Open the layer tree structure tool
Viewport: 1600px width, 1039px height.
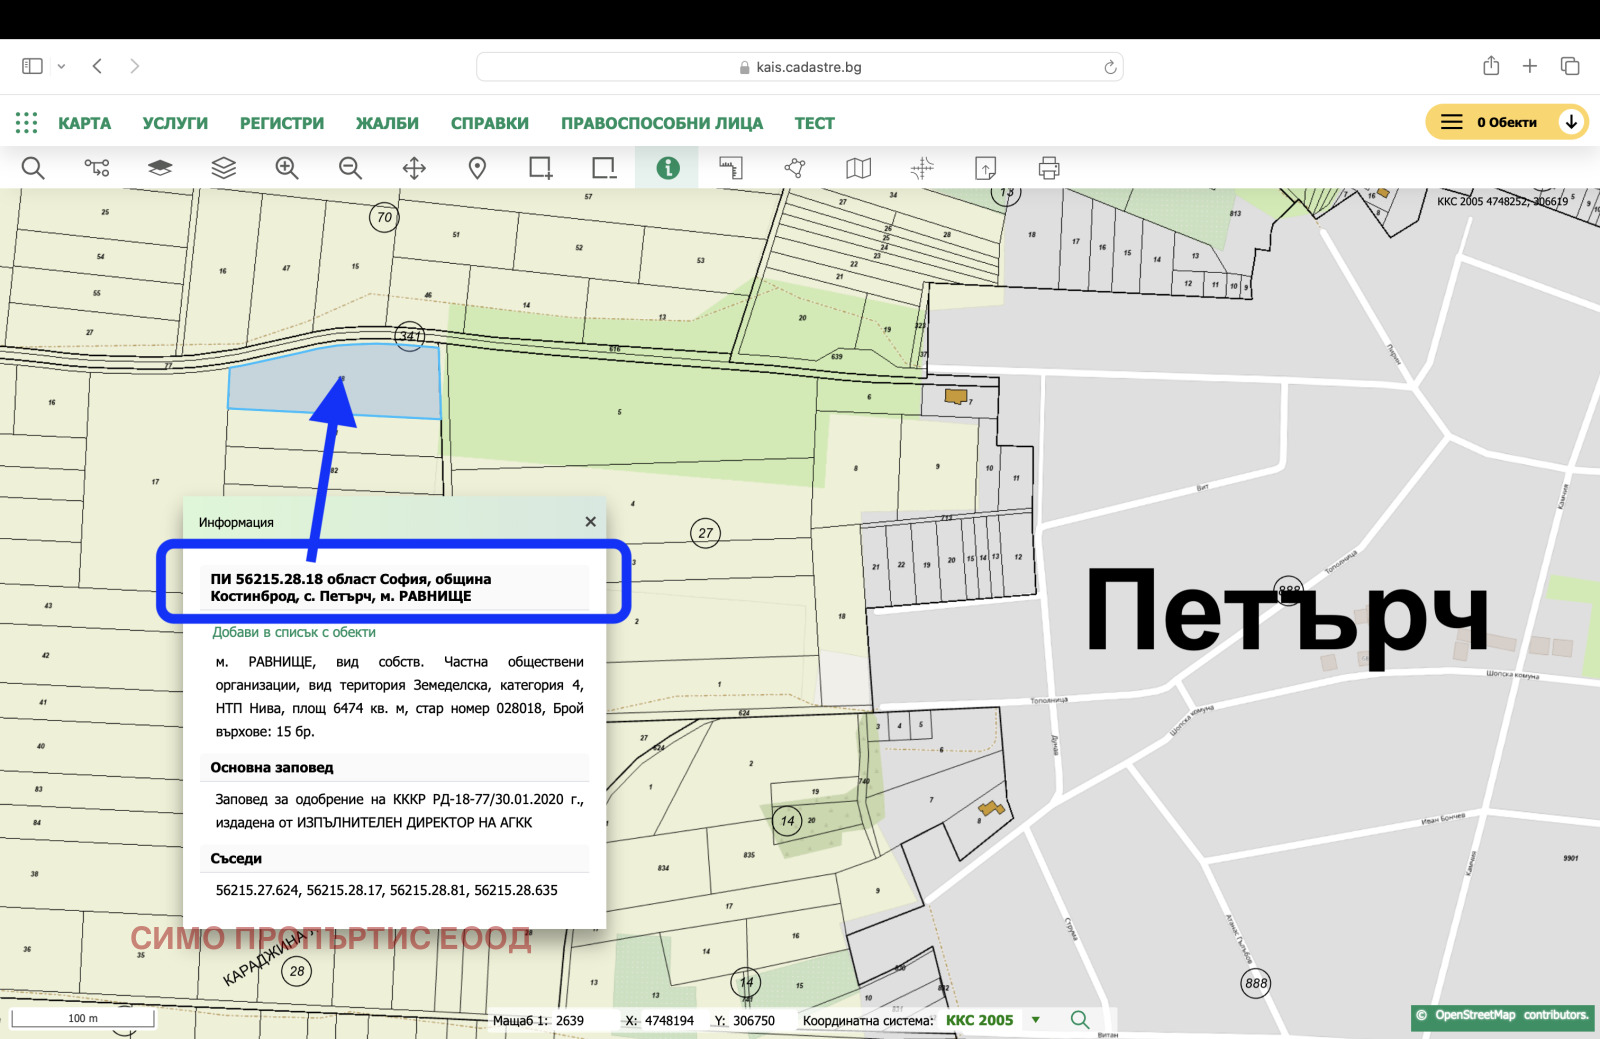click(97, 168)
